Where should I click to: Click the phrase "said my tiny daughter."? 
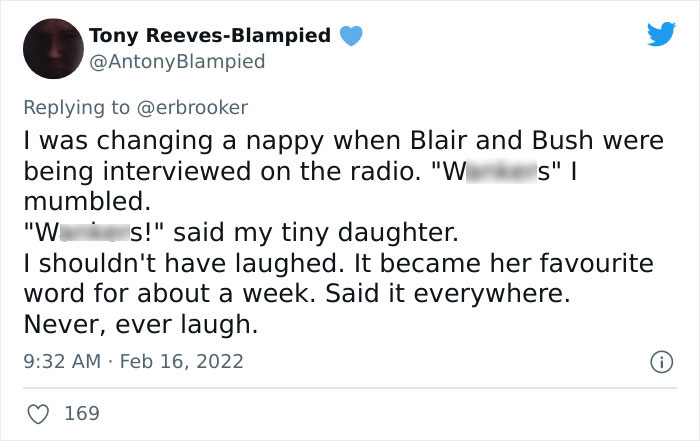click(x=316, y=233)
